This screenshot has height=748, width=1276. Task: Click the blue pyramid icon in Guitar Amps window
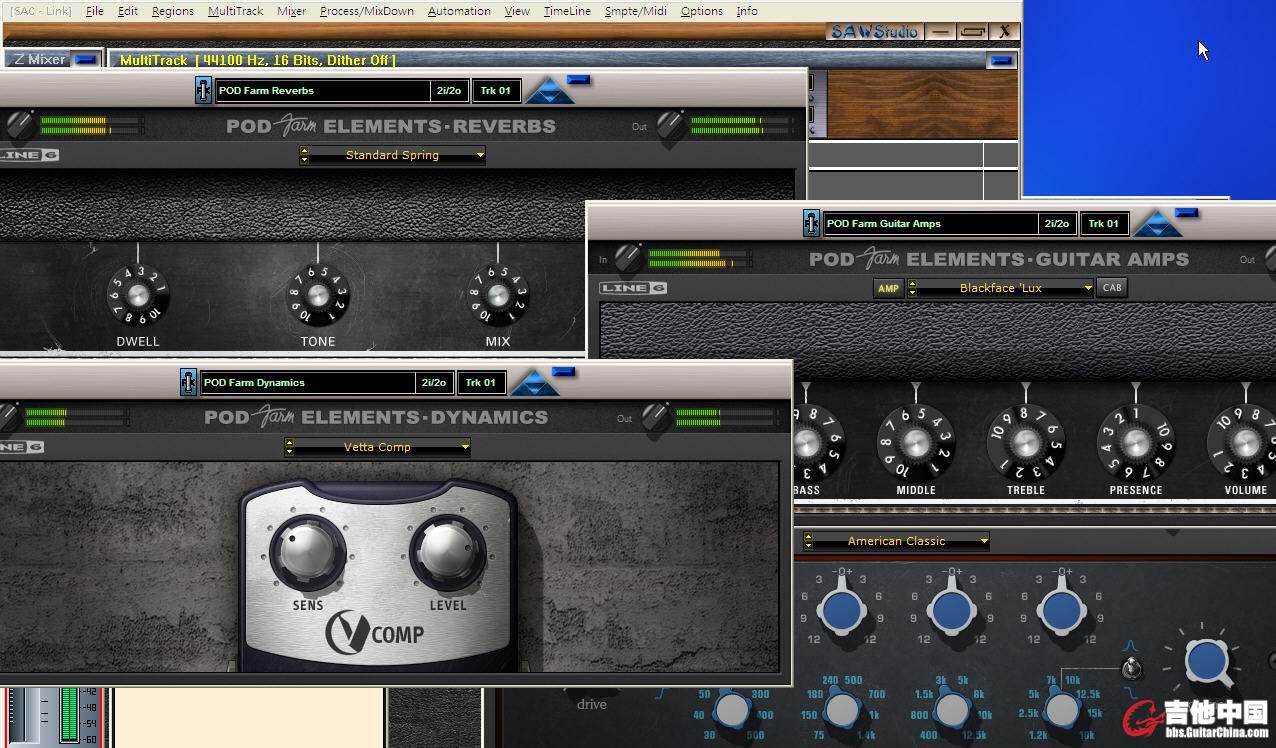pos(1158,224)
